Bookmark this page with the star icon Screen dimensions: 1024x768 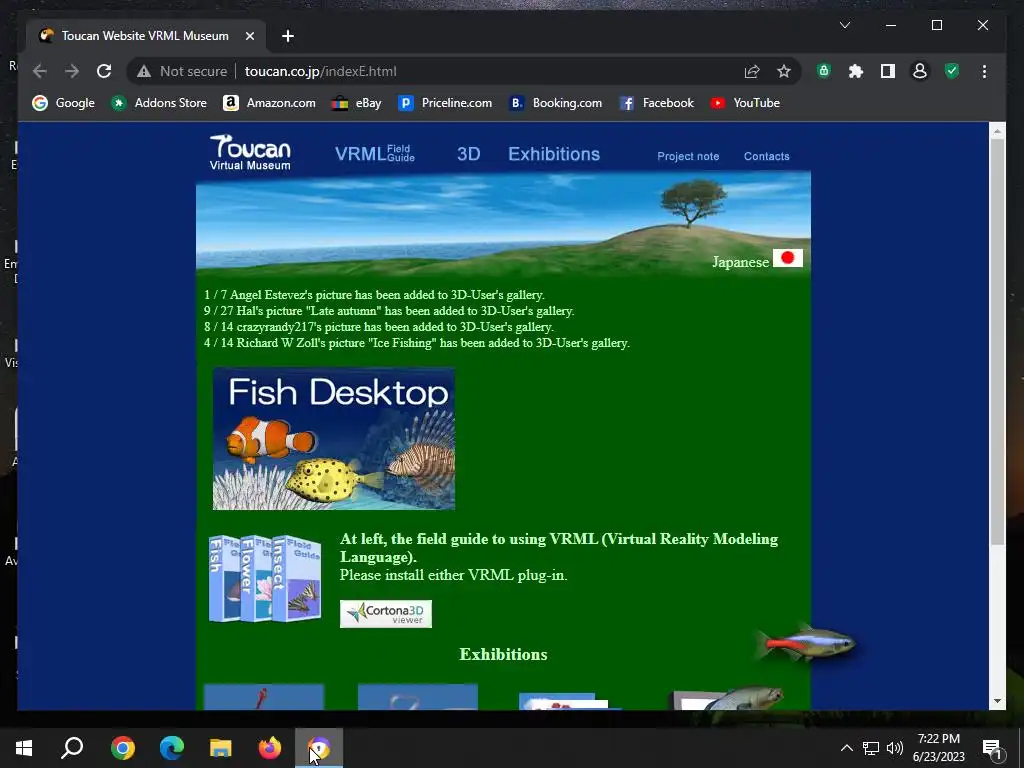[784, 71]
